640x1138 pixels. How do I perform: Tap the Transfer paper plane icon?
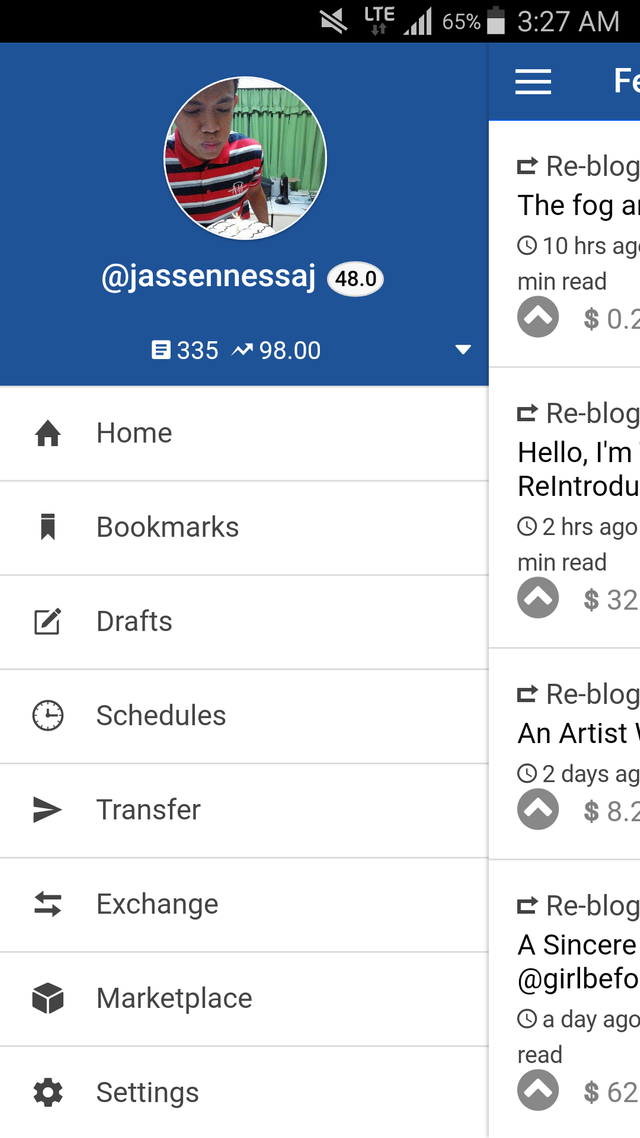pos(47,810)
